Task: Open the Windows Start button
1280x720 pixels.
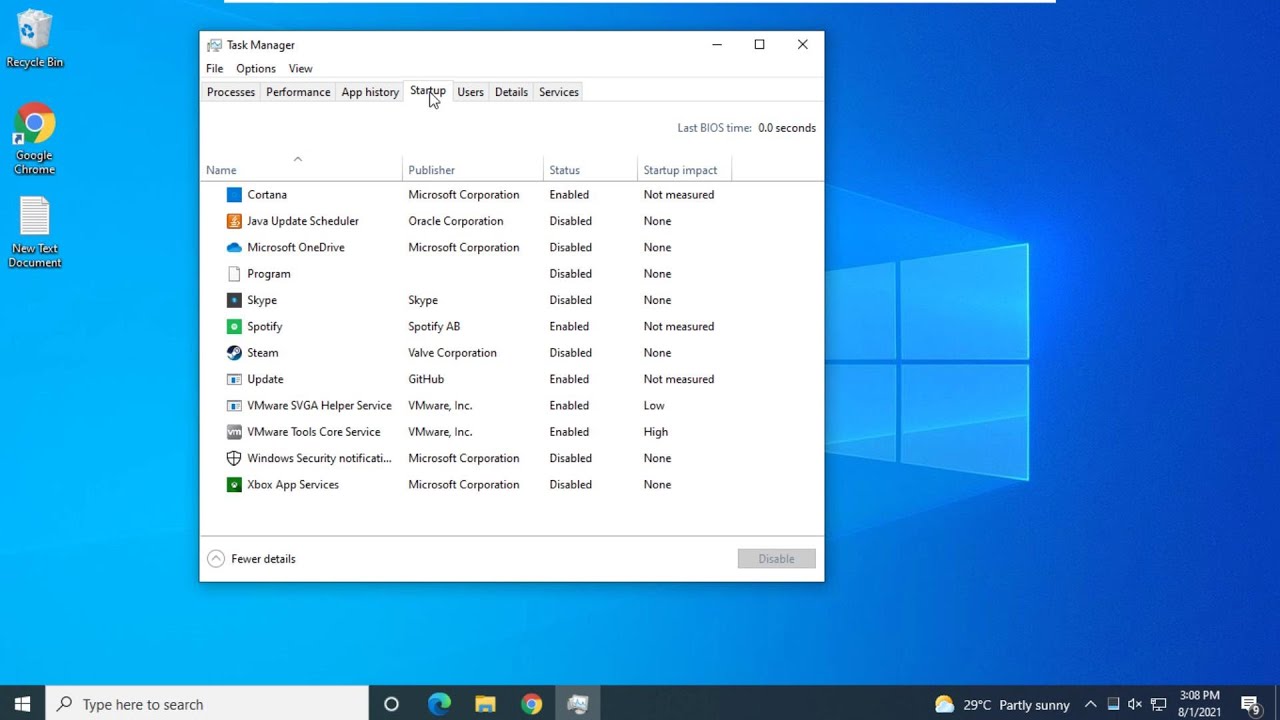Action: (x=22, y=704)
